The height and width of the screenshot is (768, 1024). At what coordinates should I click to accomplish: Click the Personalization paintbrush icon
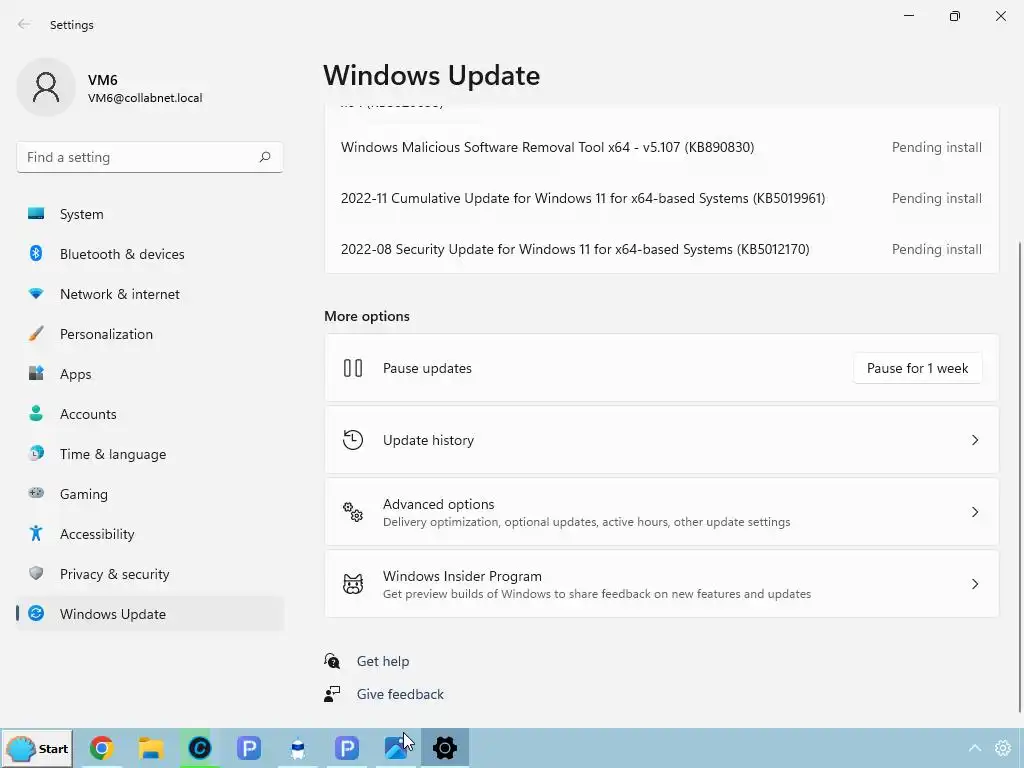(36, 334)
